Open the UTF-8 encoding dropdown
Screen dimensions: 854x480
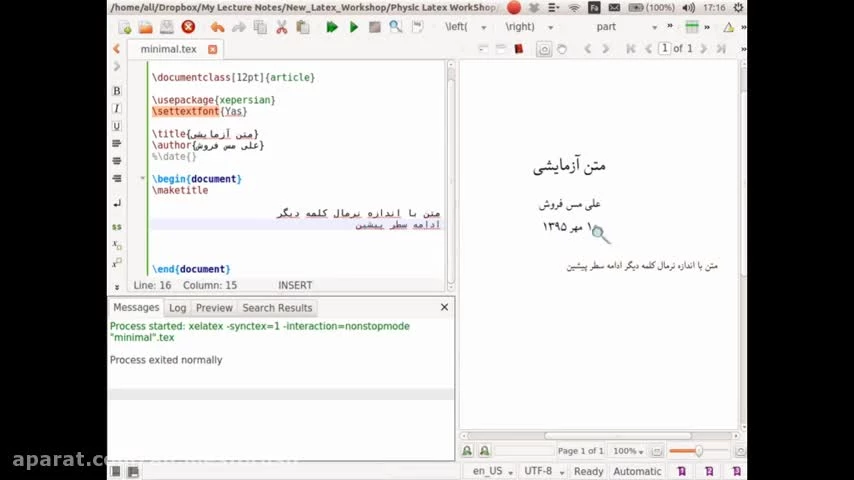543,471
